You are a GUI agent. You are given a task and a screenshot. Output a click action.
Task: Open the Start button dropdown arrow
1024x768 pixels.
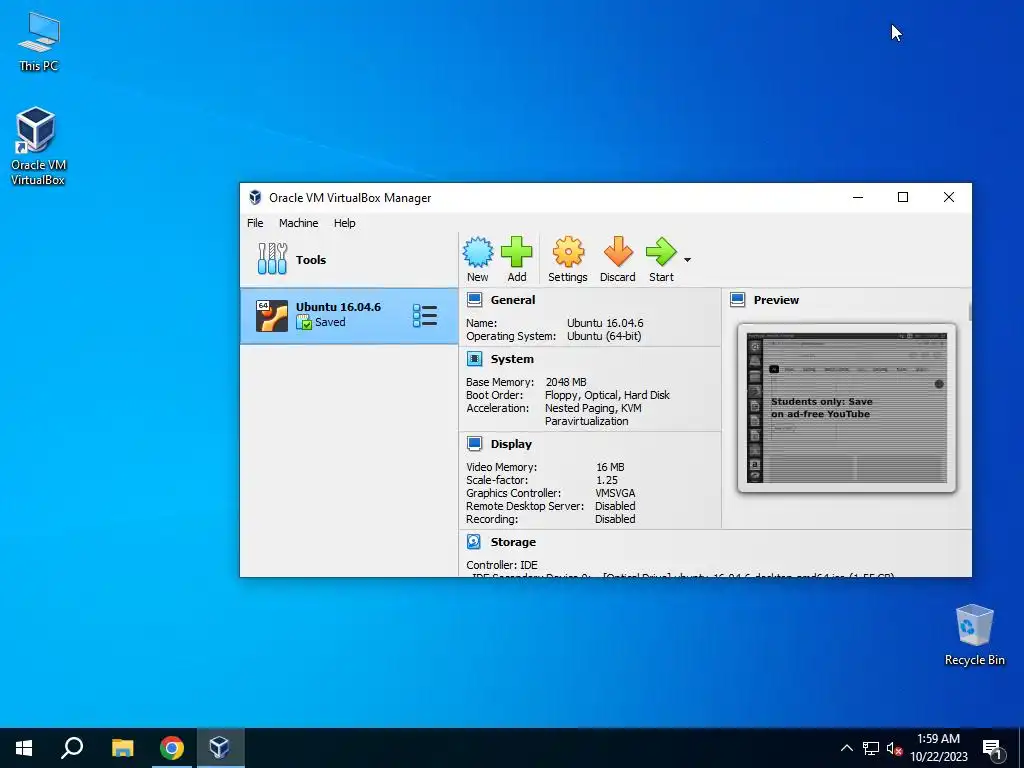[x=687, y=260]
